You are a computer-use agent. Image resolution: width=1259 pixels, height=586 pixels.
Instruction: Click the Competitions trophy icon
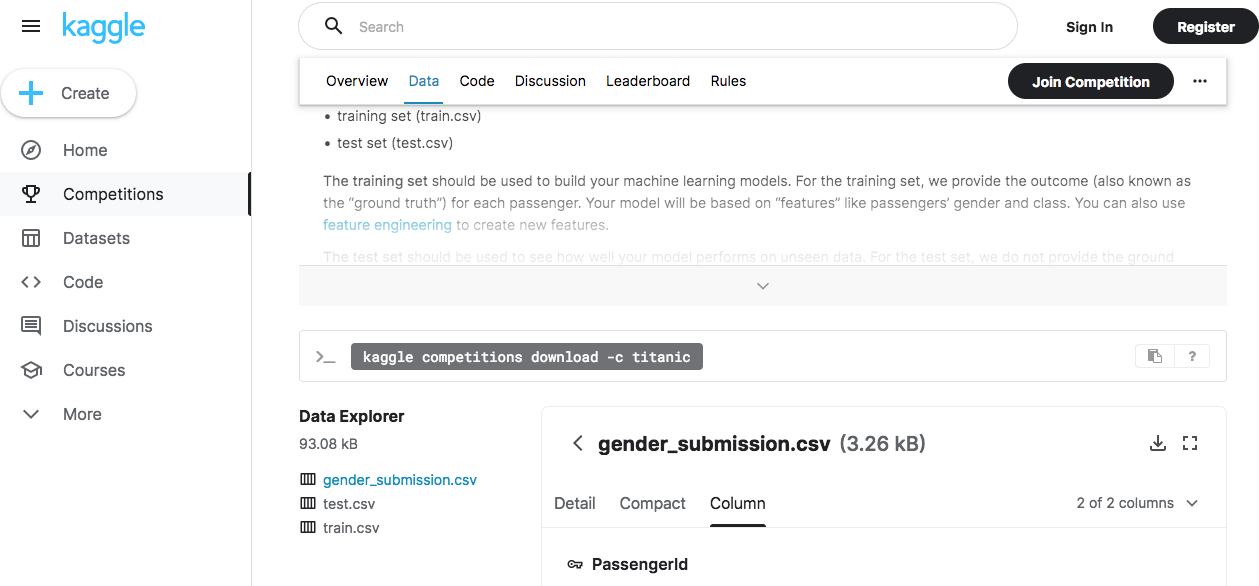[31, 194]
